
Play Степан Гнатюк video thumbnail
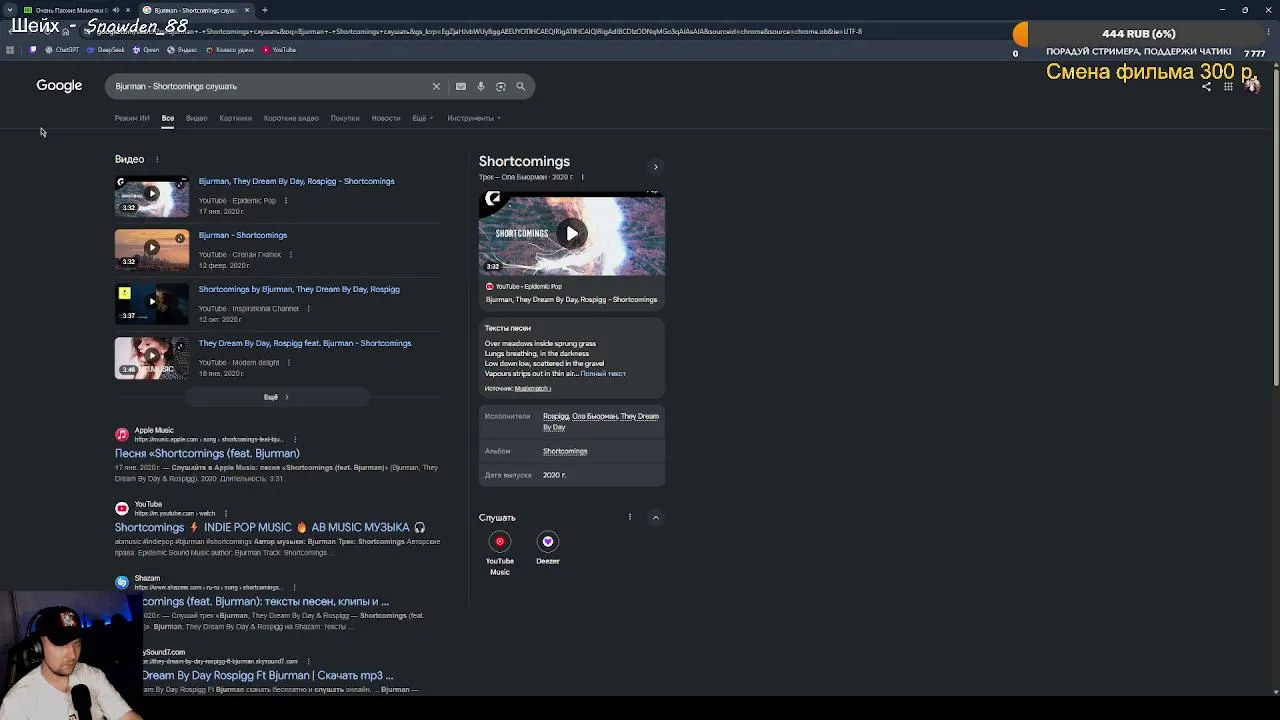point(152,250)
